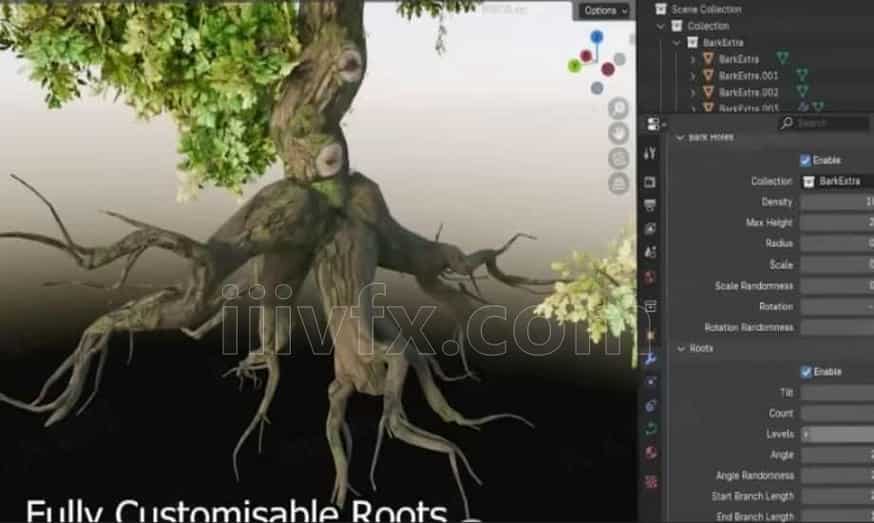Click the Count value field under Roots
874x523 pixels.
point(837,413)
